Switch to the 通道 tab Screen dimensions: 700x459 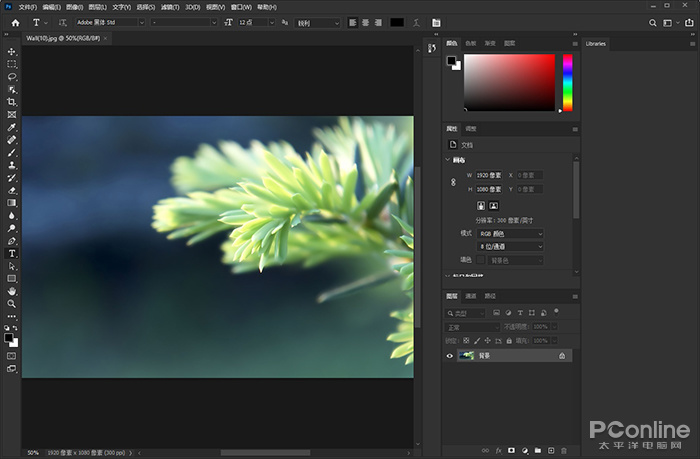pyautogui.click(x=471, y=296)
